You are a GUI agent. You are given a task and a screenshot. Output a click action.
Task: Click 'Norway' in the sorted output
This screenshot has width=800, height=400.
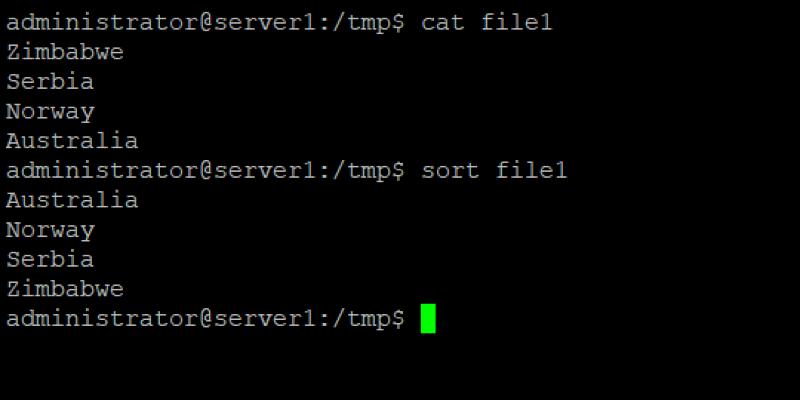point(50,230)
